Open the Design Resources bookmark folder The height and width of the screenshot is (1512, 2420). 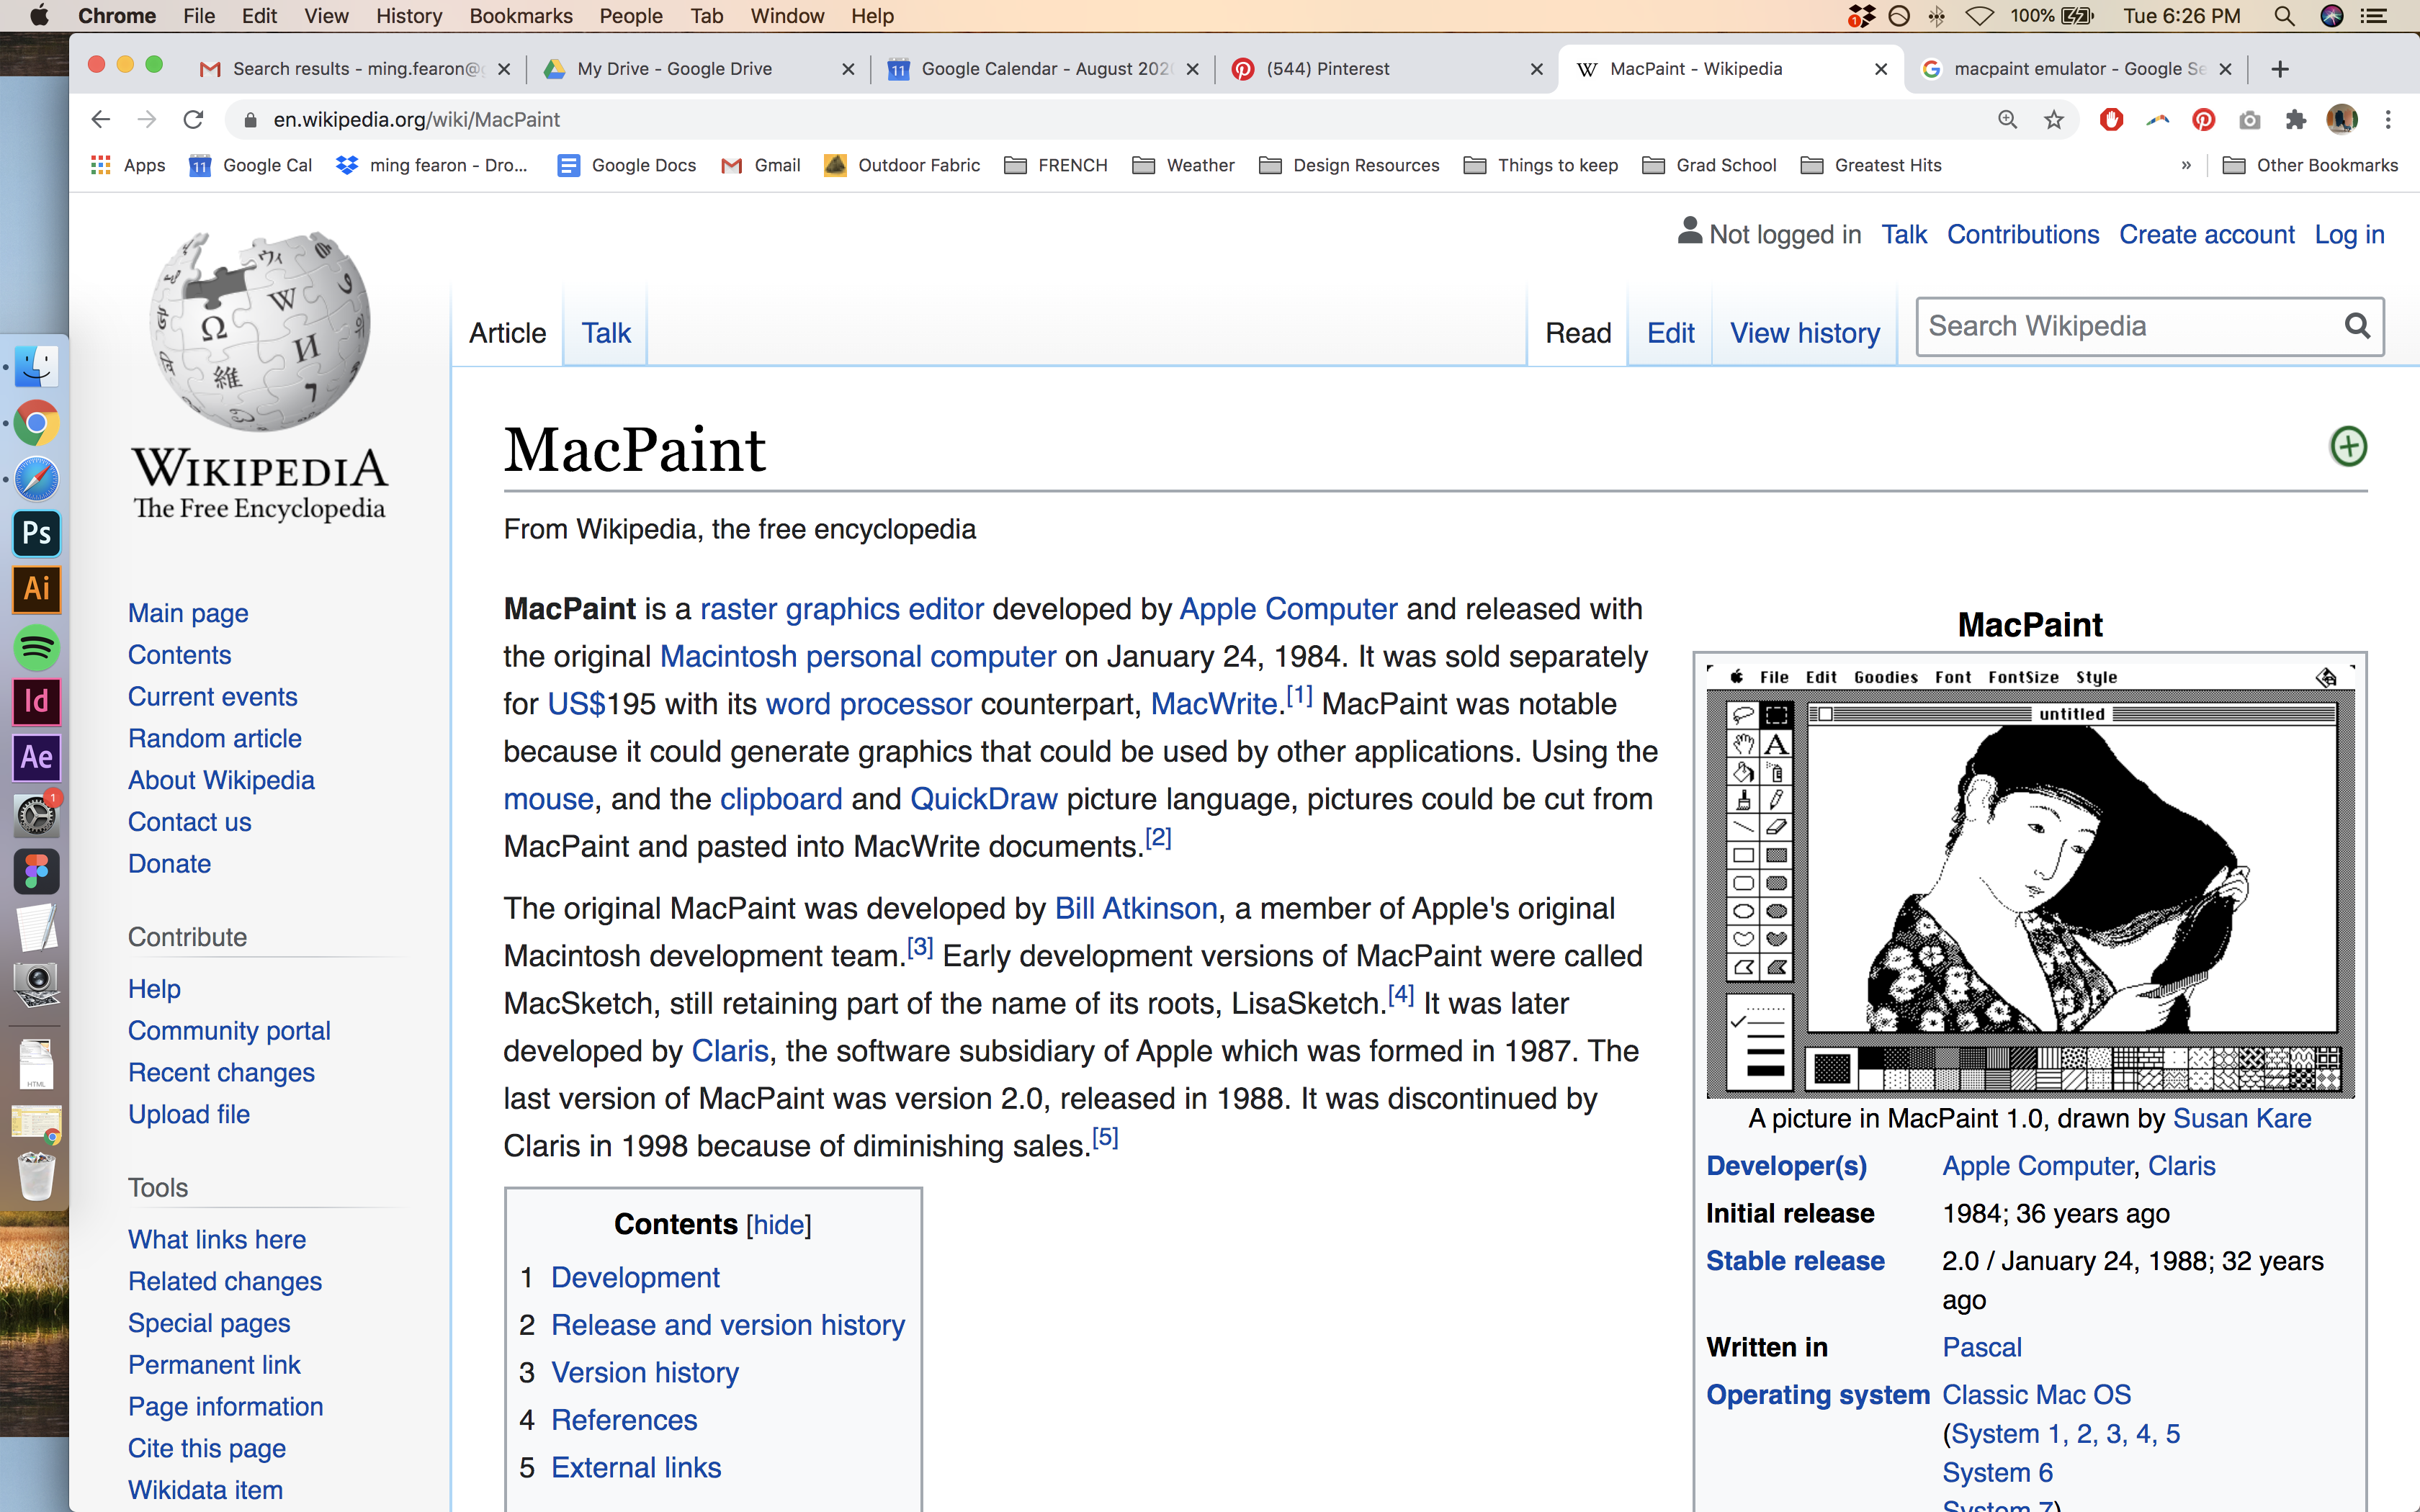(1348, 165)
